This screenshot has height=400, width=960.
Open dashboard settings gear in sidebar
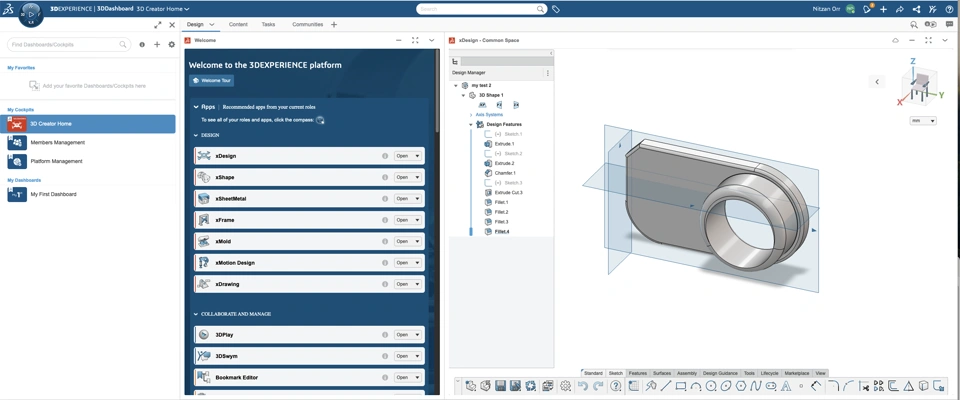tap(171, 45)
